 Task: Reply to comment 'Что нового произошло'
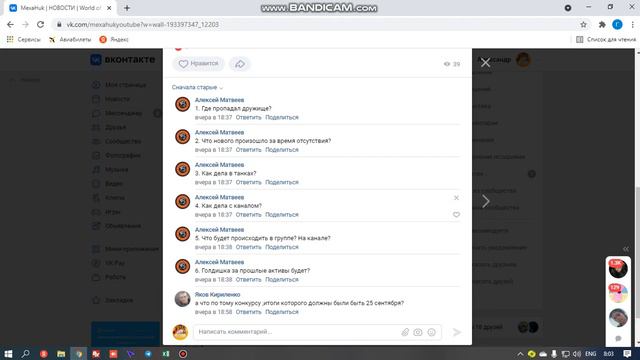tap(248, 150)
